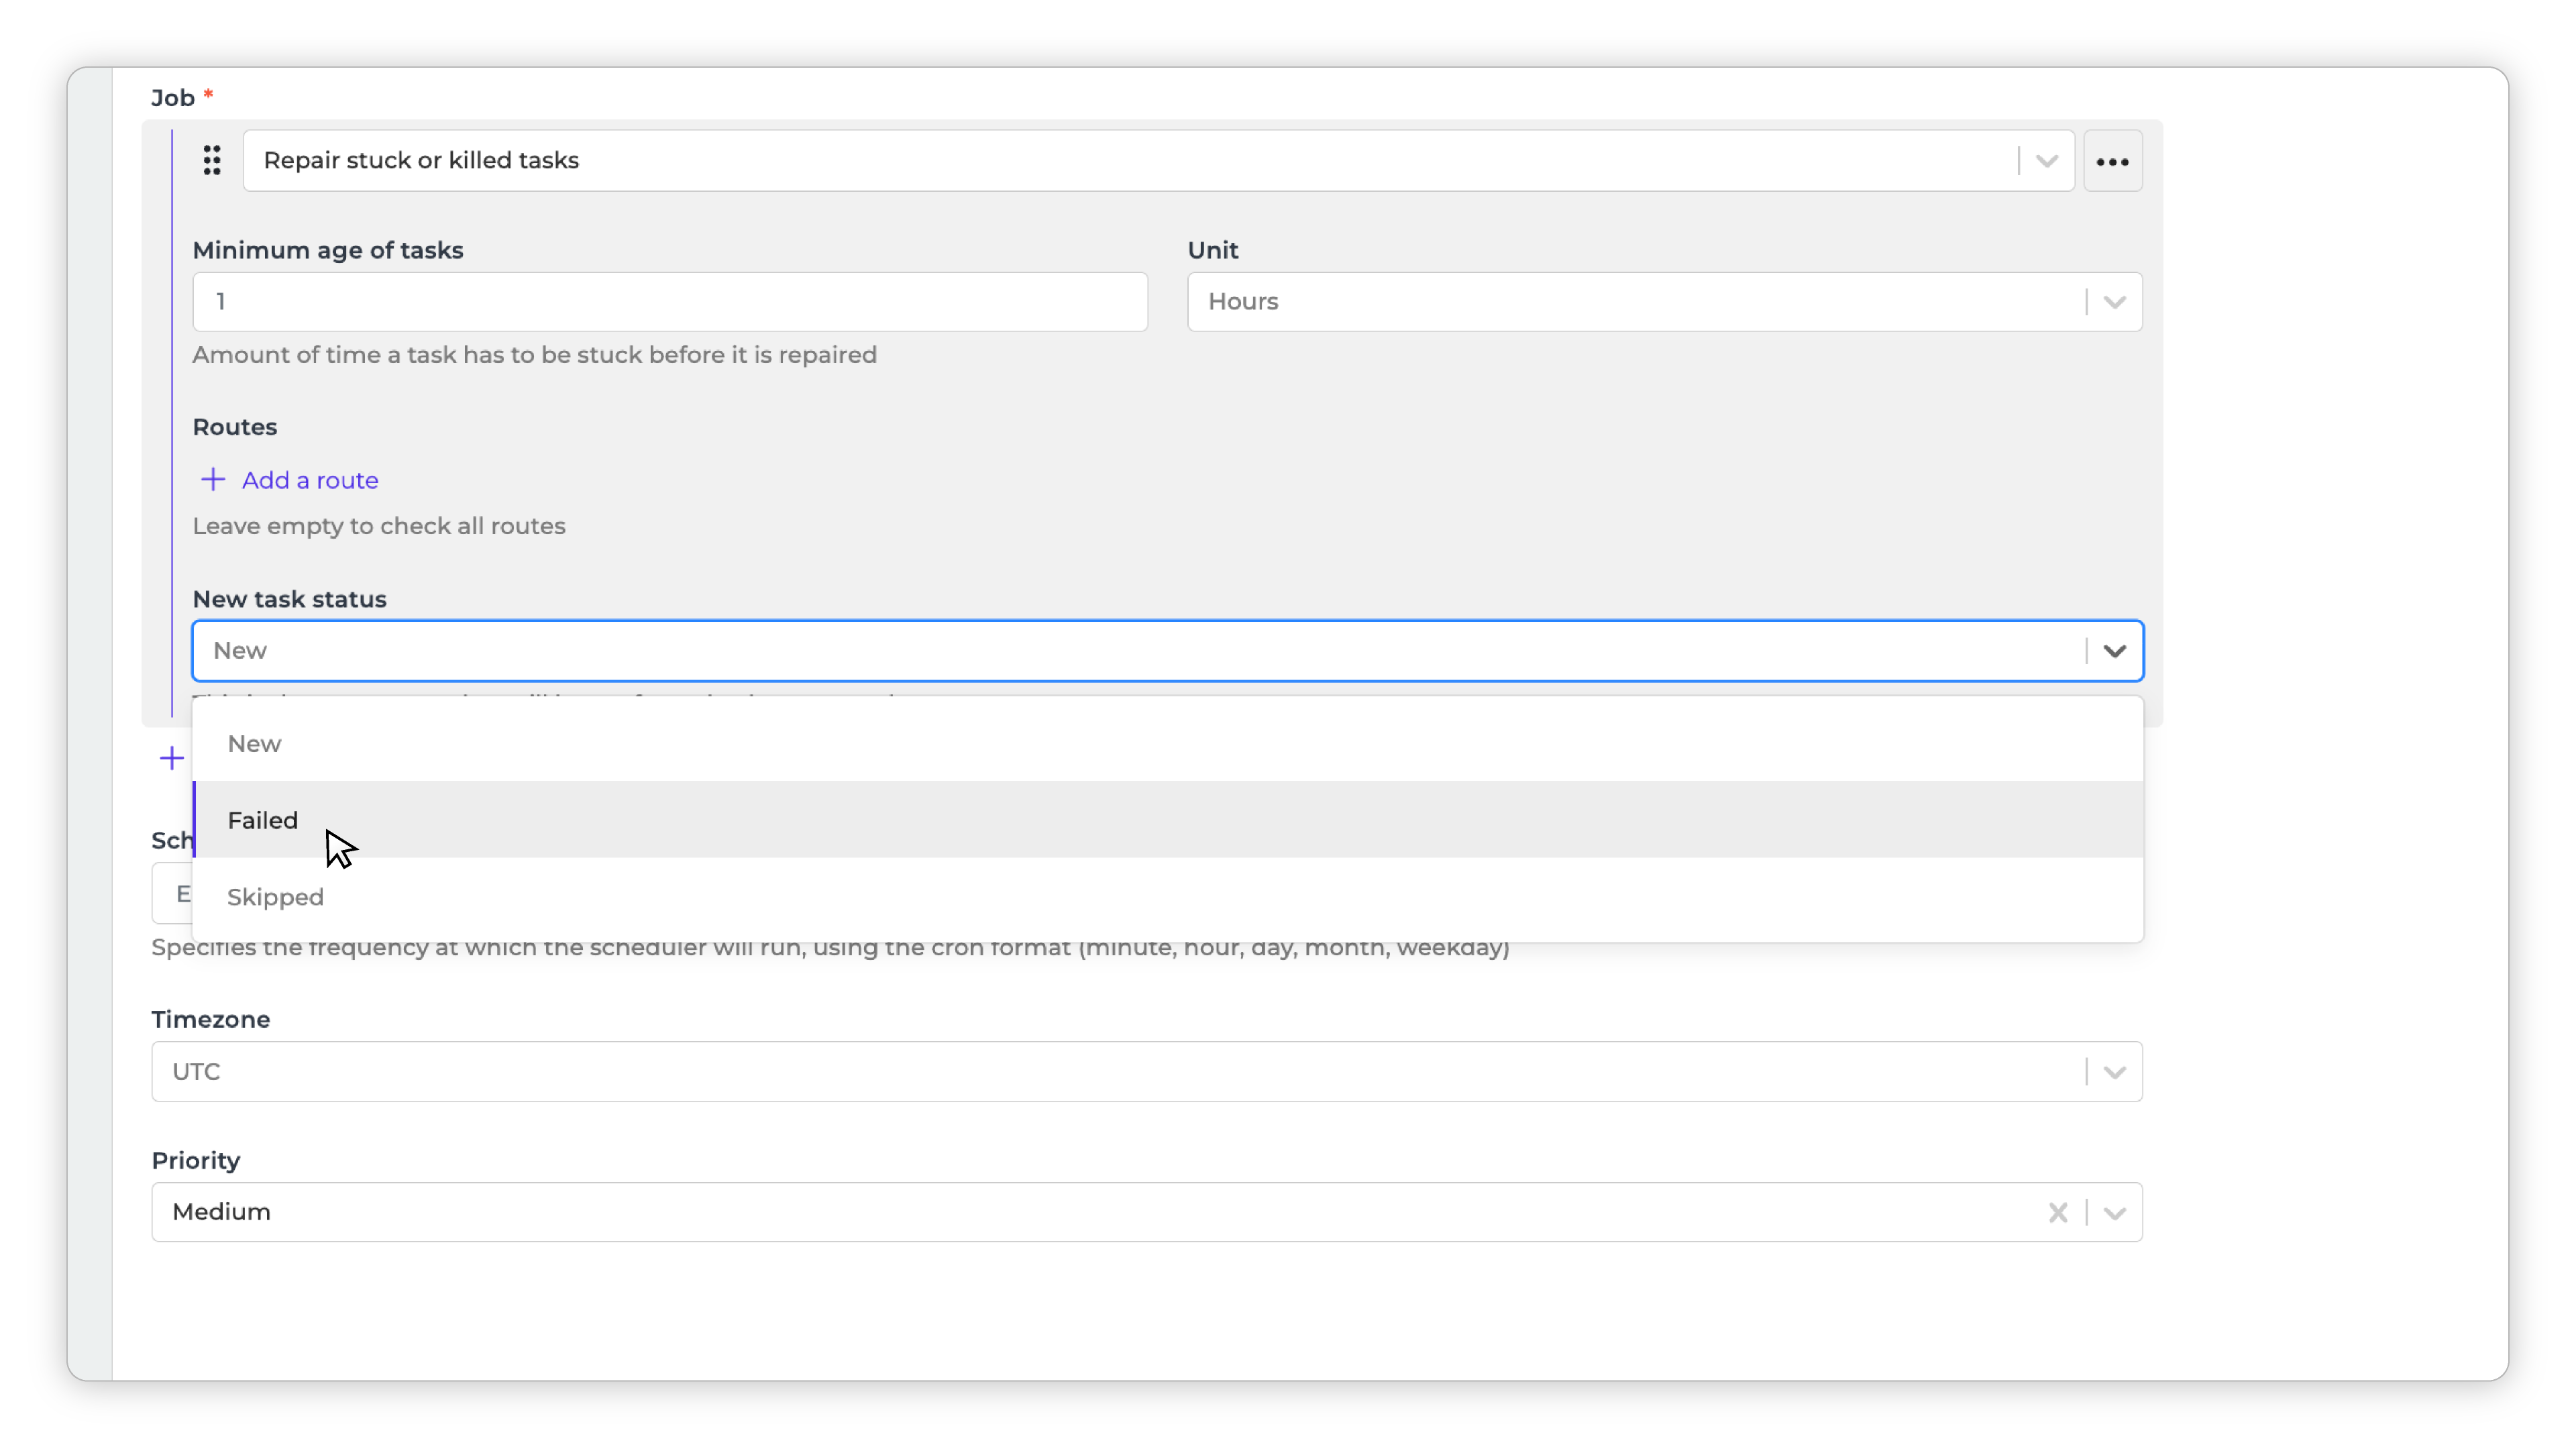The height and width of the screenshot is (1449, 2576).
Task: Click the Add a route link
Action: click(x=310, y=480)
